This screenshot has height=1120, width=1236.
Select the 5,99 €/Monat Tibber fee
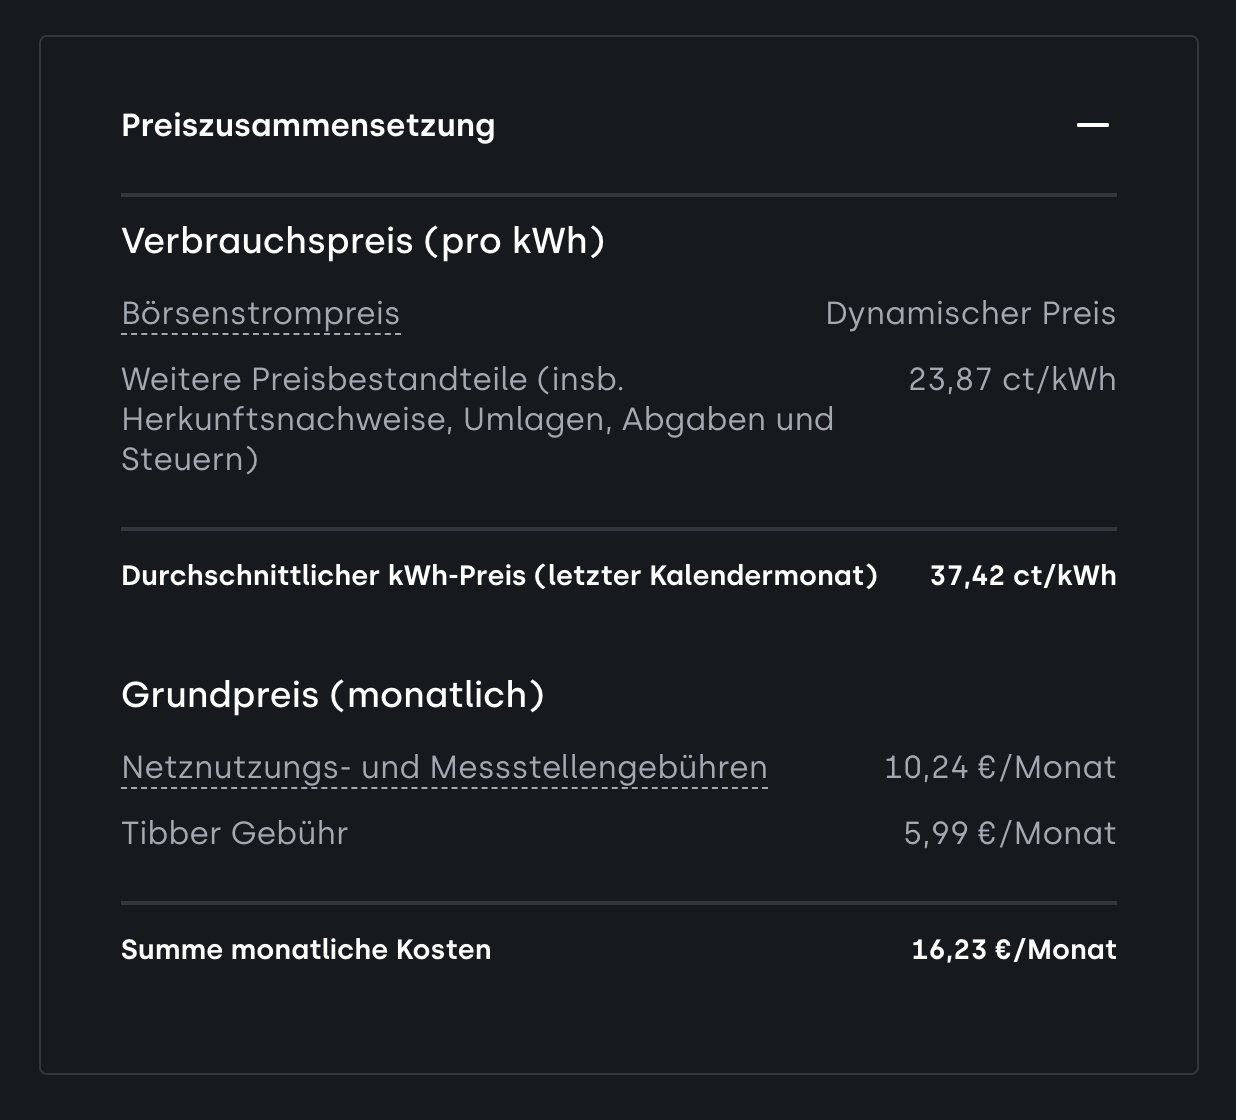click(1009, 834)
